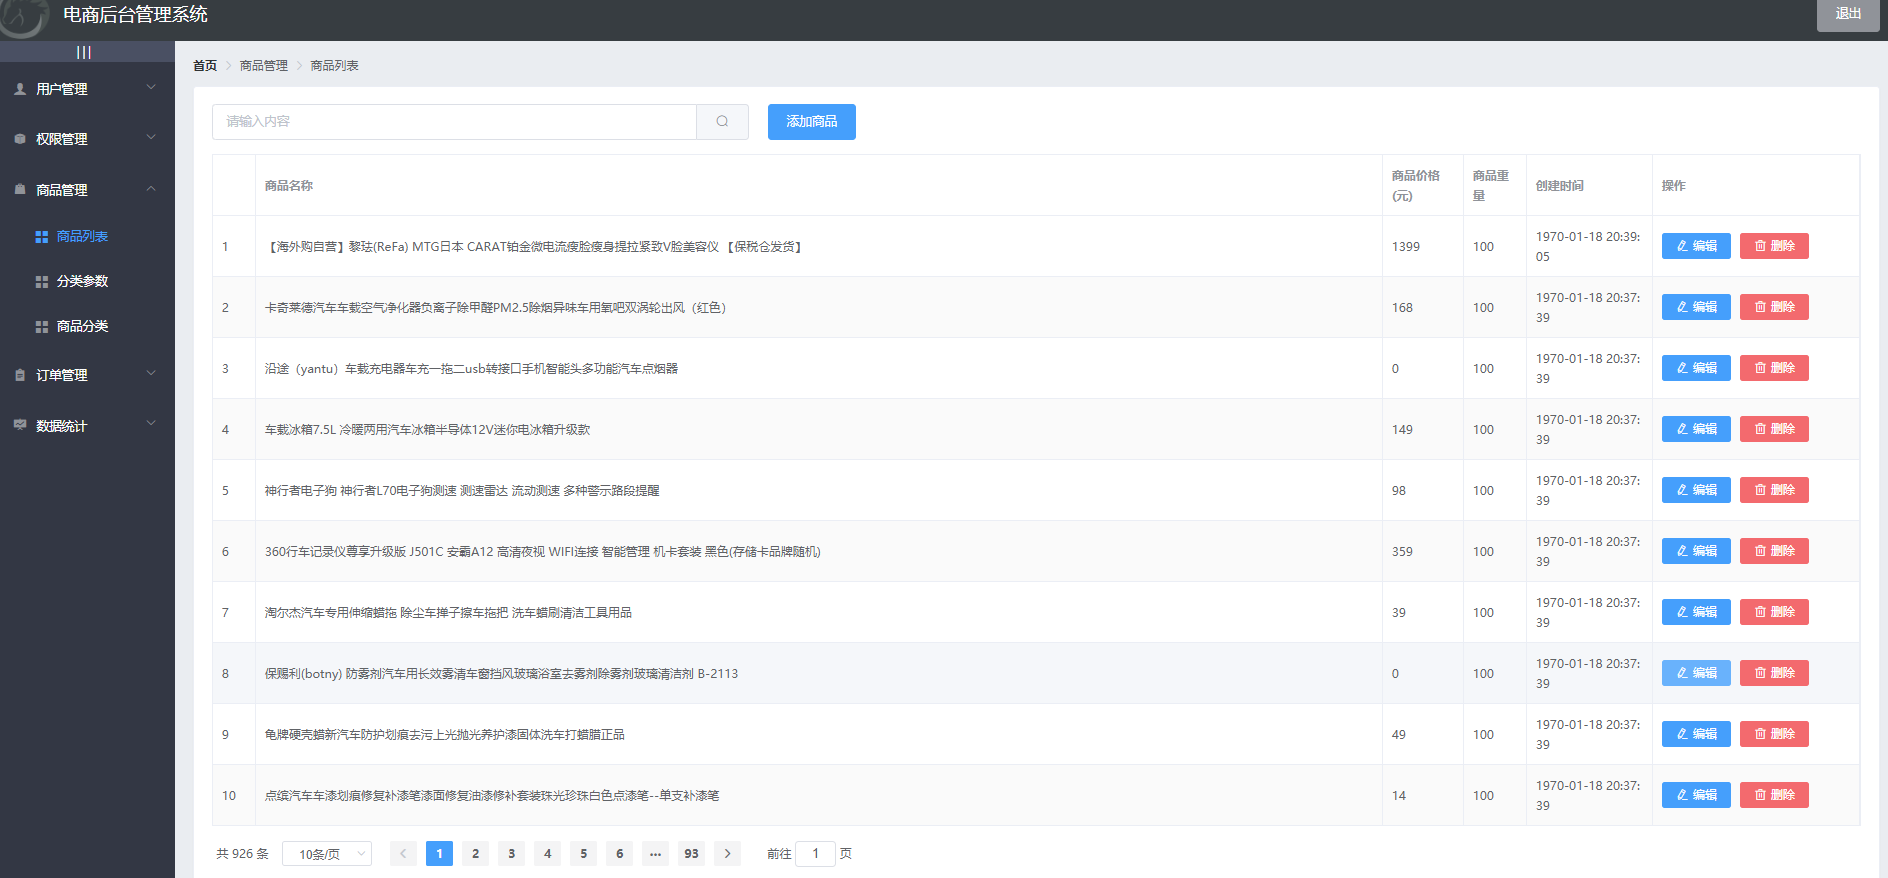The width and height of the screenshot is (1888, 878).
Task: Select current page 1 button
Action: click(439, 853)
